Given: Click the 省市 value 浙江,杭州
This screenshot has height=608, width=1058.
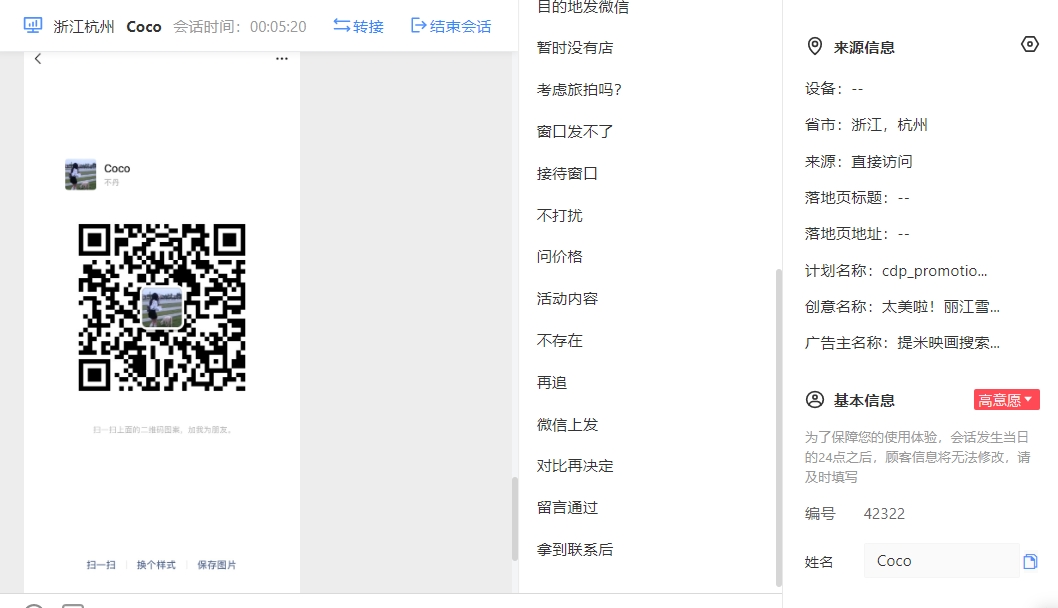Looking at the screenshot, I should coord(889,125).
